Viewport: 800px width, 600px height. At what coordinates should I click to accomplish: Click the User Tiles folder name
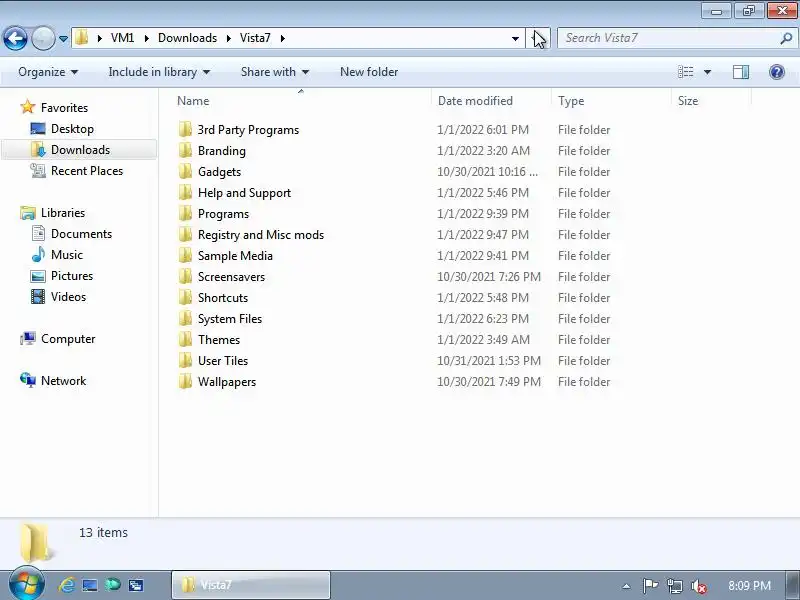click(223, 361)
